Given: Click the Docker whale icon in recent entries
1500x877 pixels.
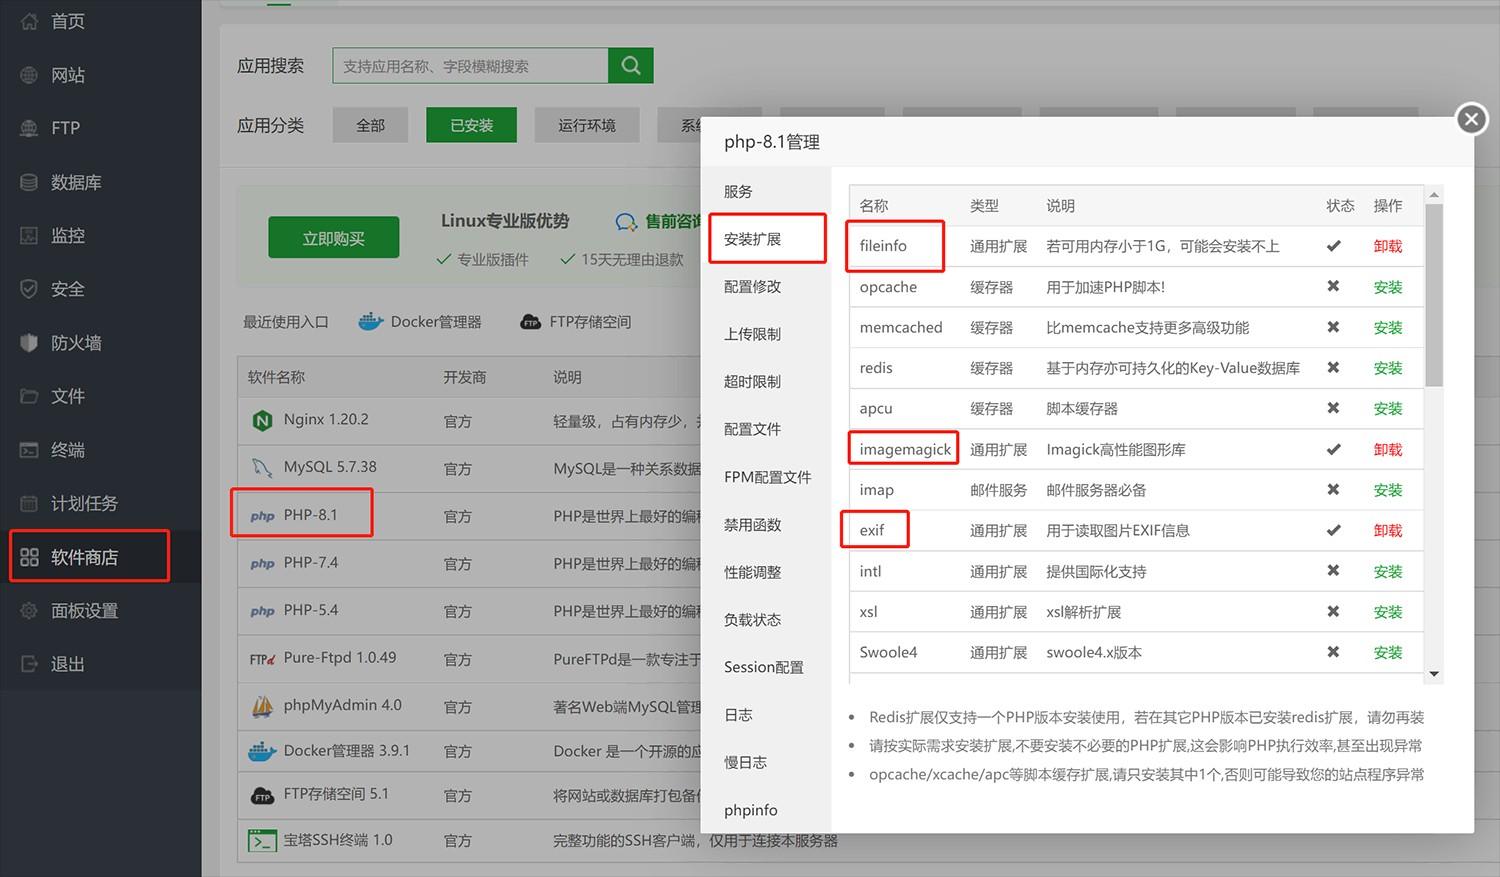Looking at the screenshot, I should [x=371, y=321].
